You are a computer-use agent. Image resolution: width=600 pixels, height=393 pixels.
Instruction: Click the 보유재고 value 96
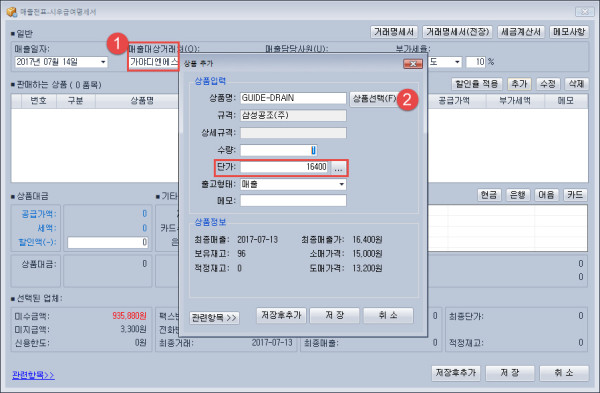pos(241,254)
